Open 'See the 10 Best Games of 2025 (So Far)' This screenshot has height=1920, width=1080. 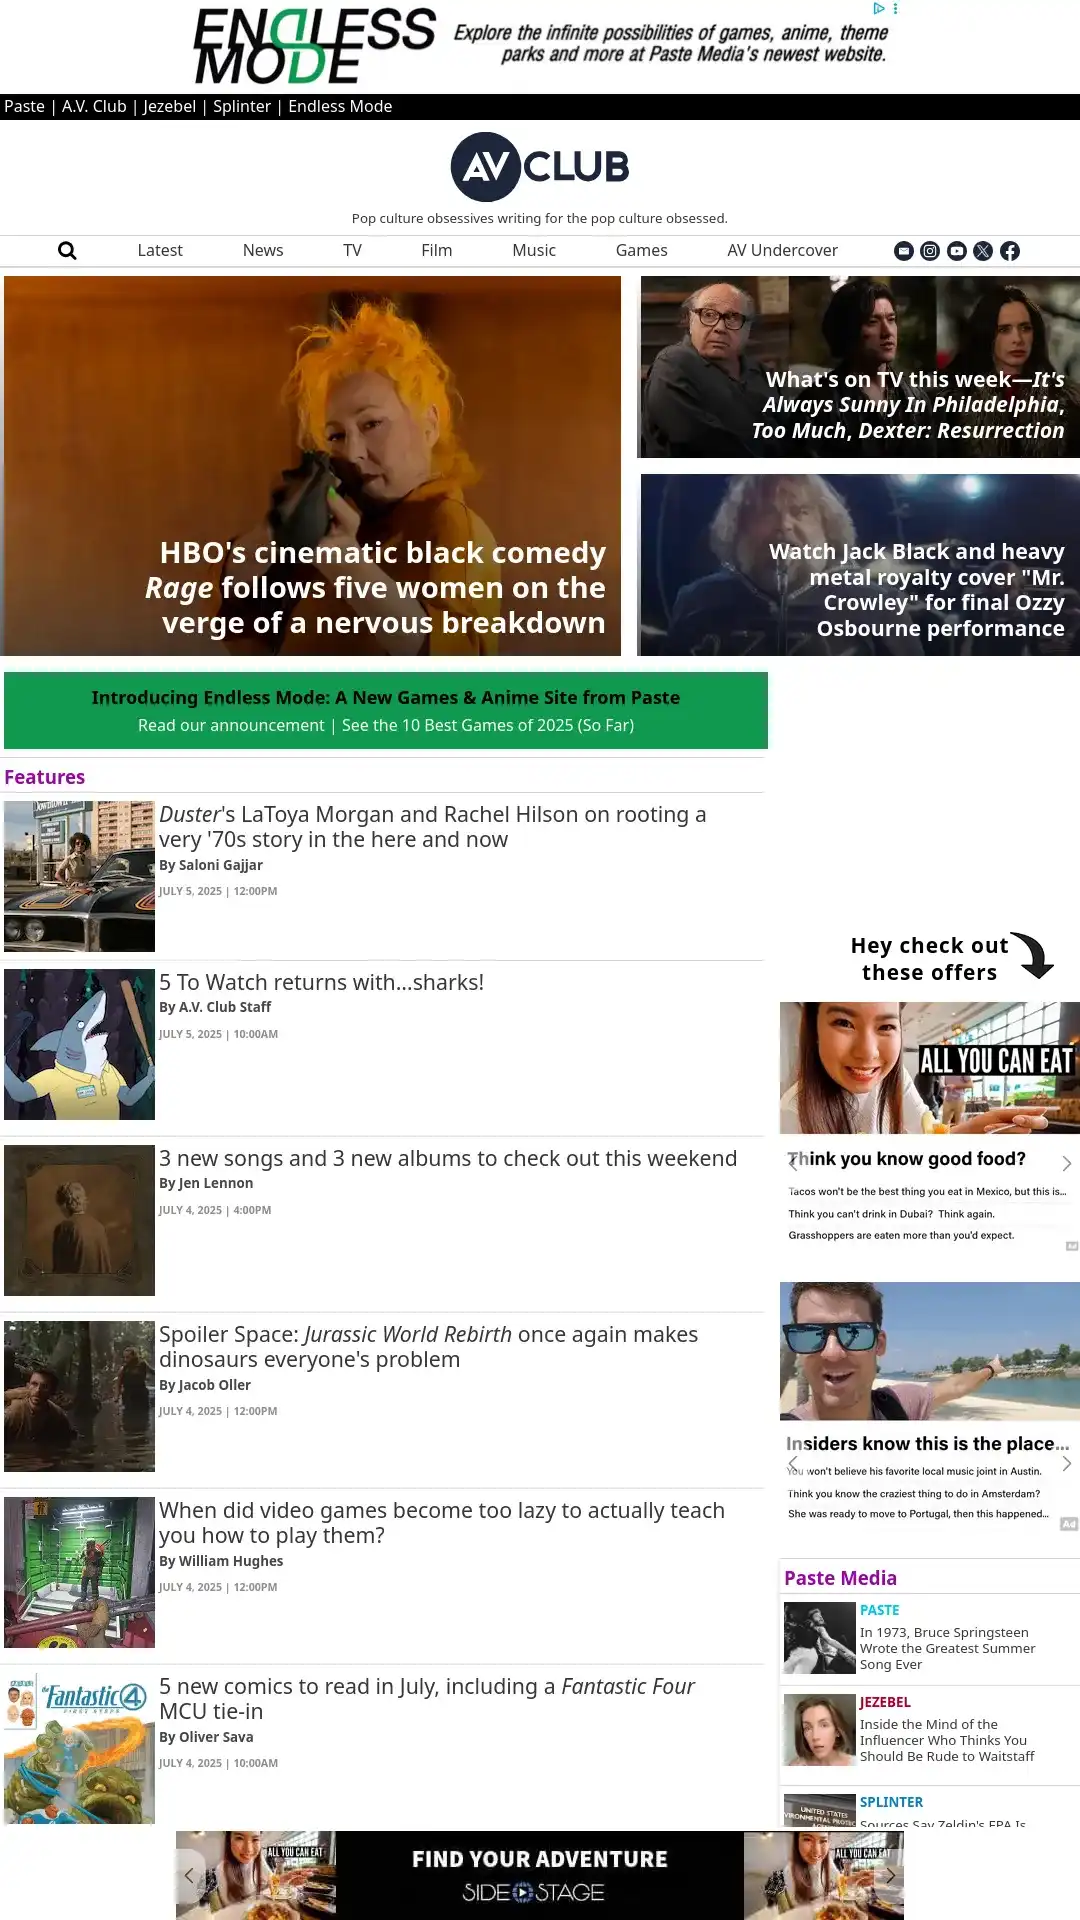(x=488, y=725)
